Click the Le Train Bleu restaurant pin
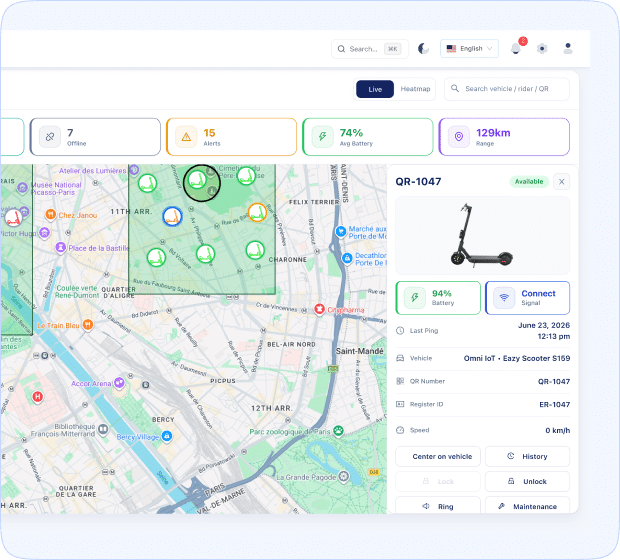The height and width of the screenshot is (560, 620). [x=88, y=325]
